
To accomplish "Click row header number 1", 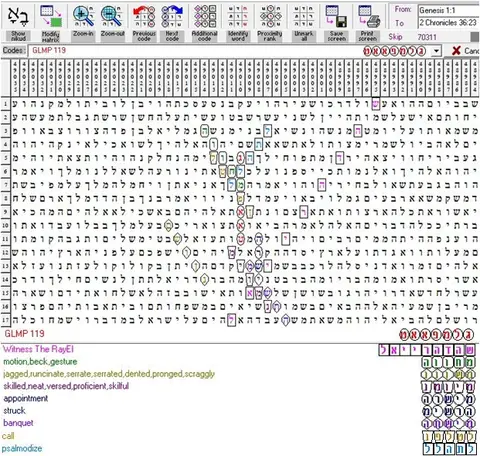I will tap(5, 104).
